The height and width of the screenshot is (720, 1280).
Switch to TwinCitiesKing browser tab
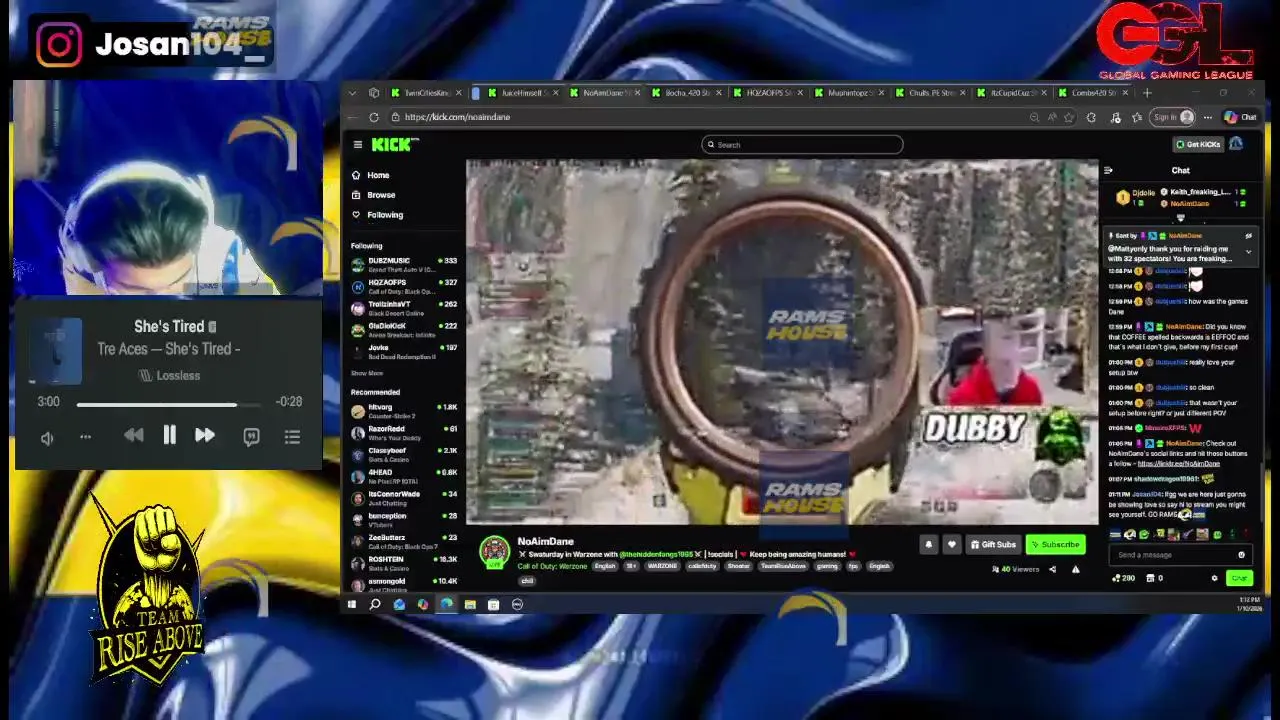coord(425,93)
